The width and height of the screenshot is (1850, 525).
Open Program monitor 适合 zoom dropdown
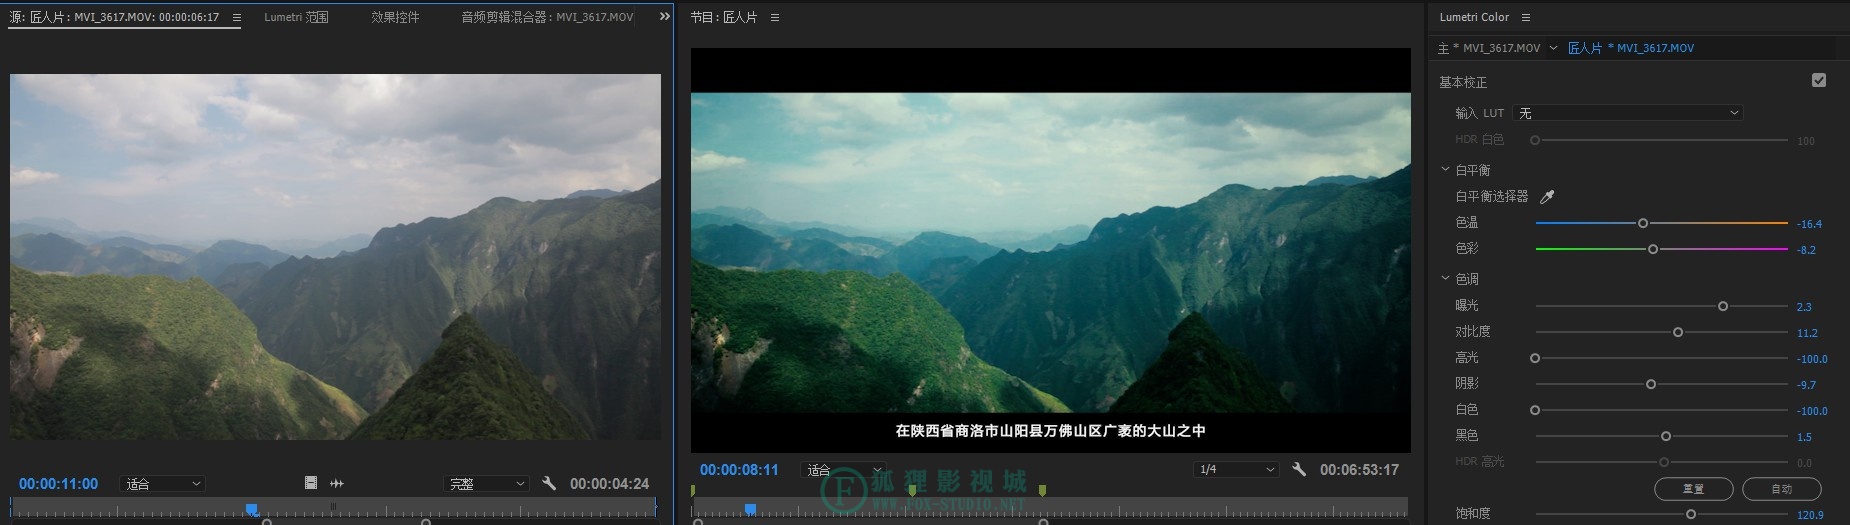tap(843, 470)
